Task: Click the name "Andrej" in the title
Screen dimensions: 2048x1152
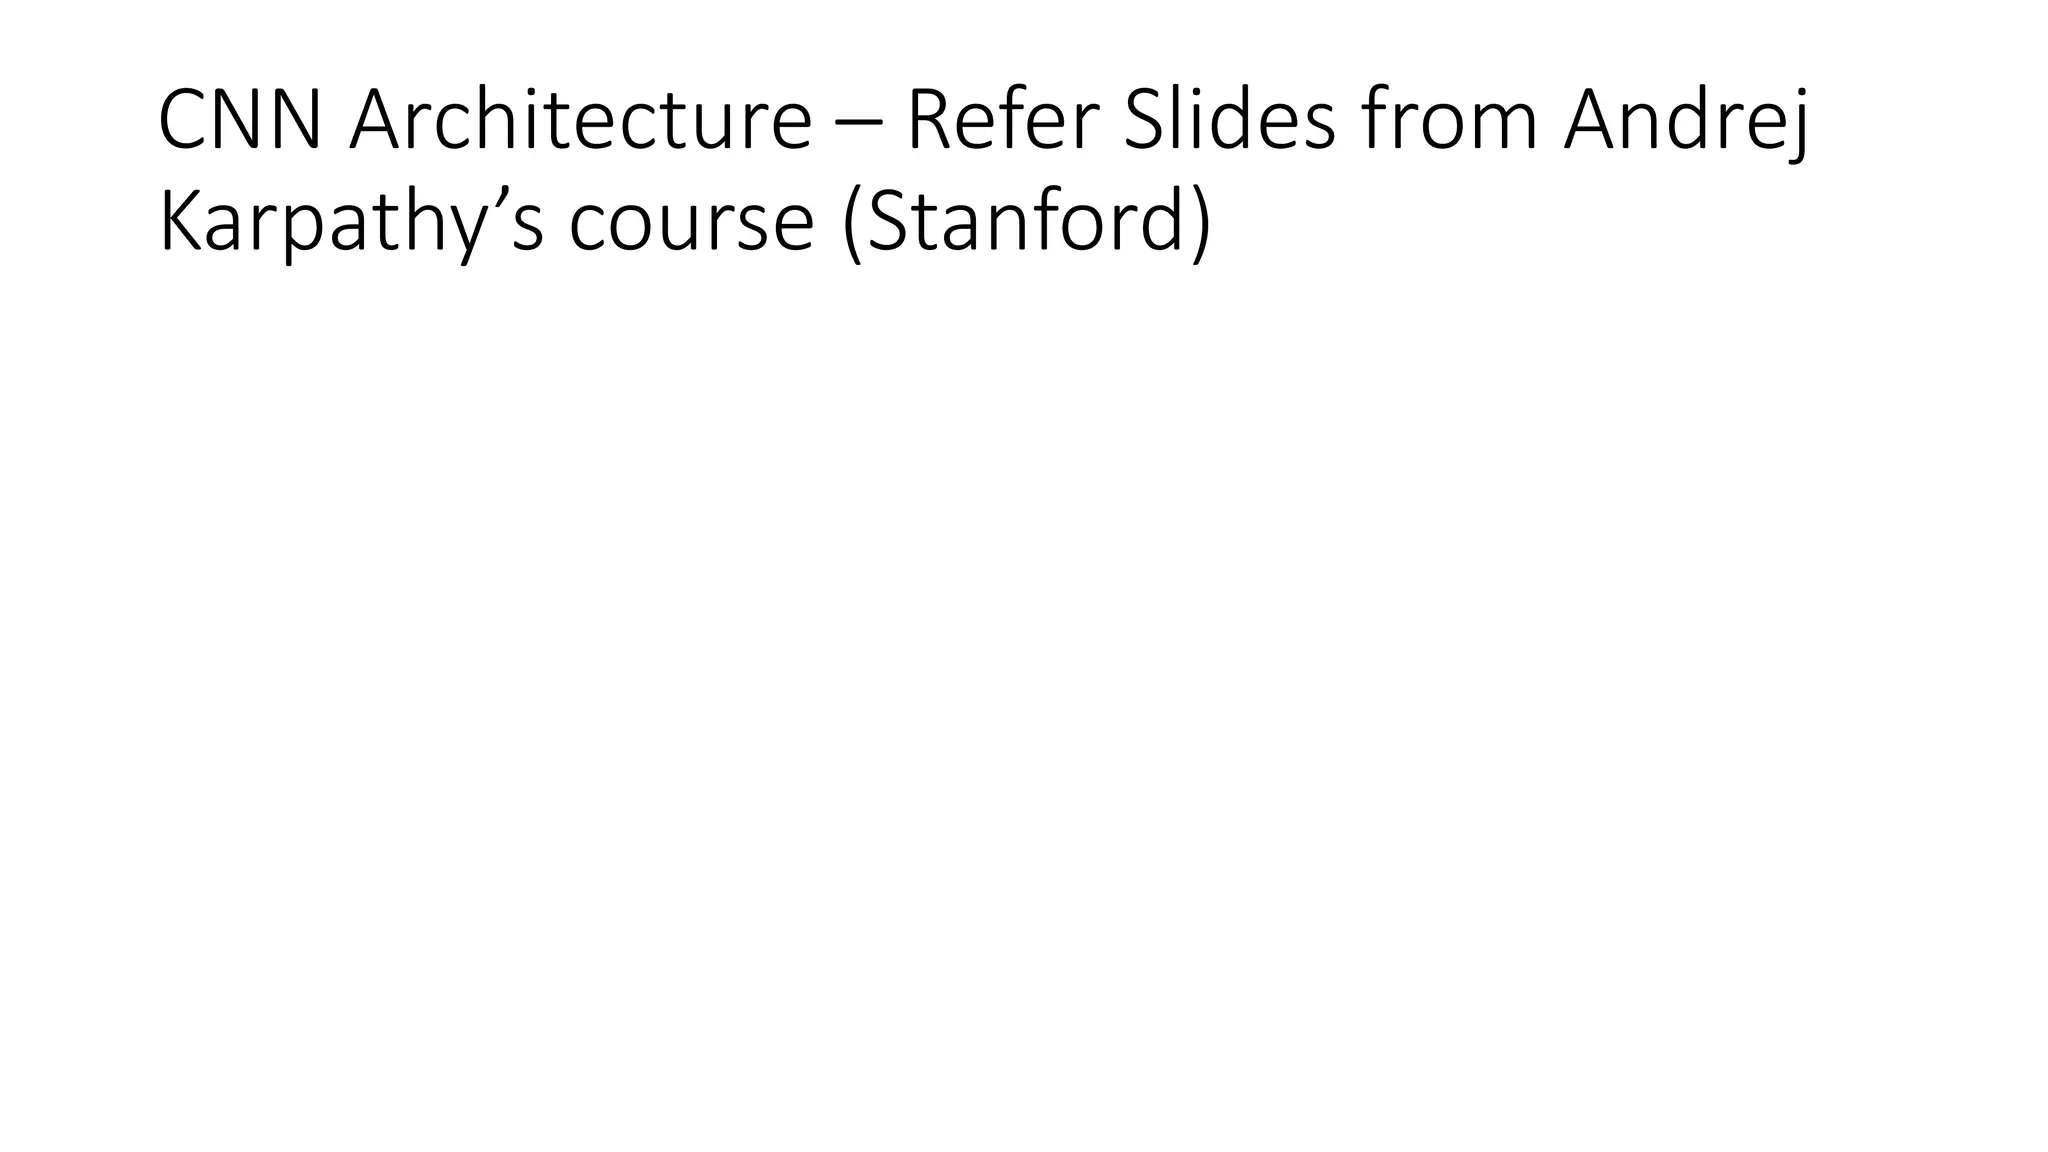Action: pyautogui.click(x=1687, y=121)
